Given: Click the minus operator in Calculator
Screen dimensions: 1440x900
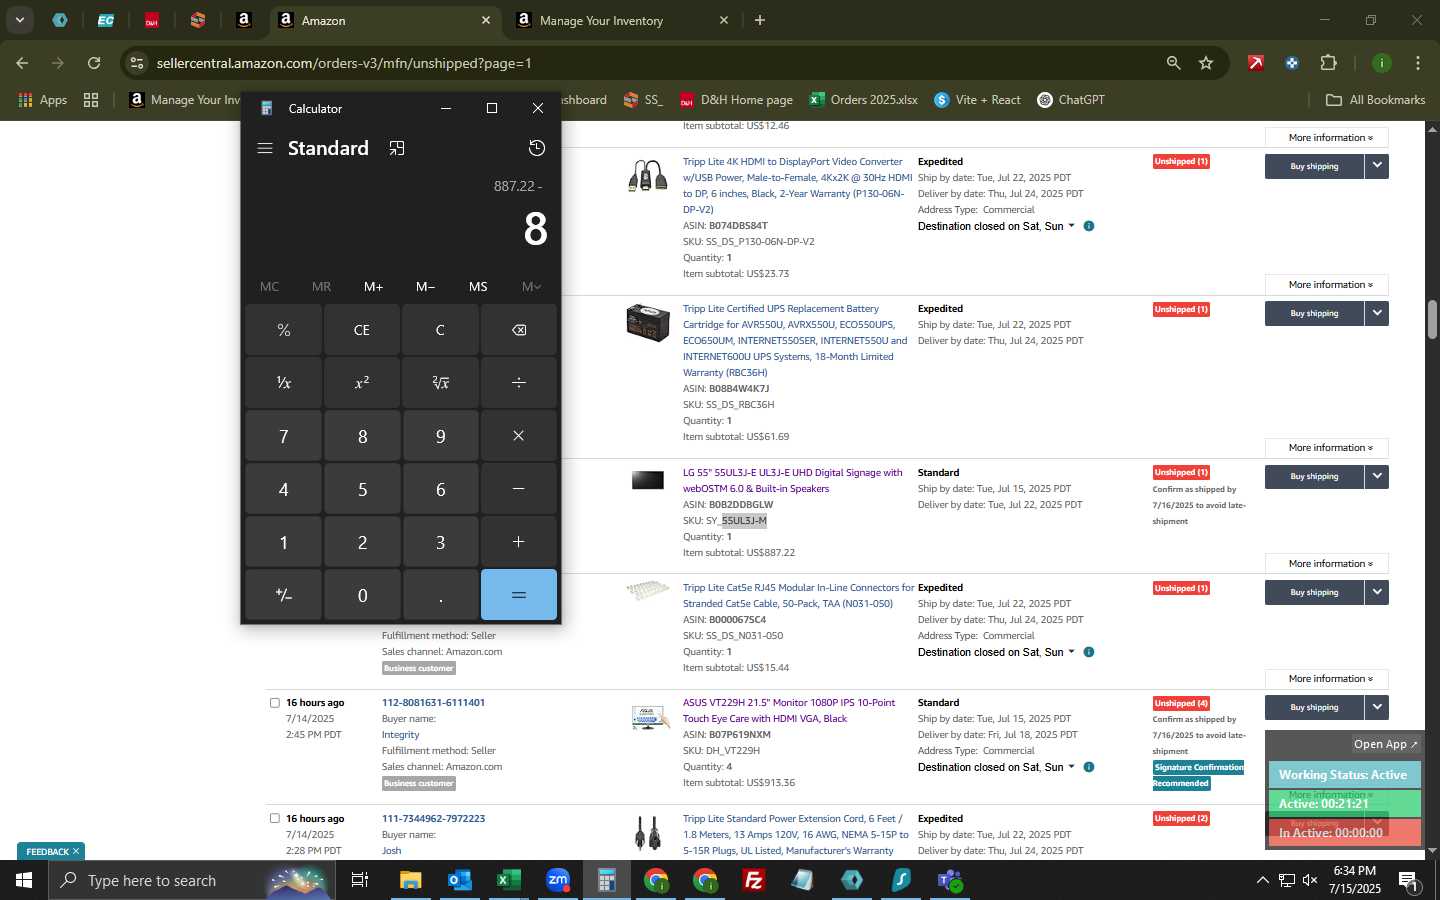Looking at the screenshot, I should tap(518, 489).
